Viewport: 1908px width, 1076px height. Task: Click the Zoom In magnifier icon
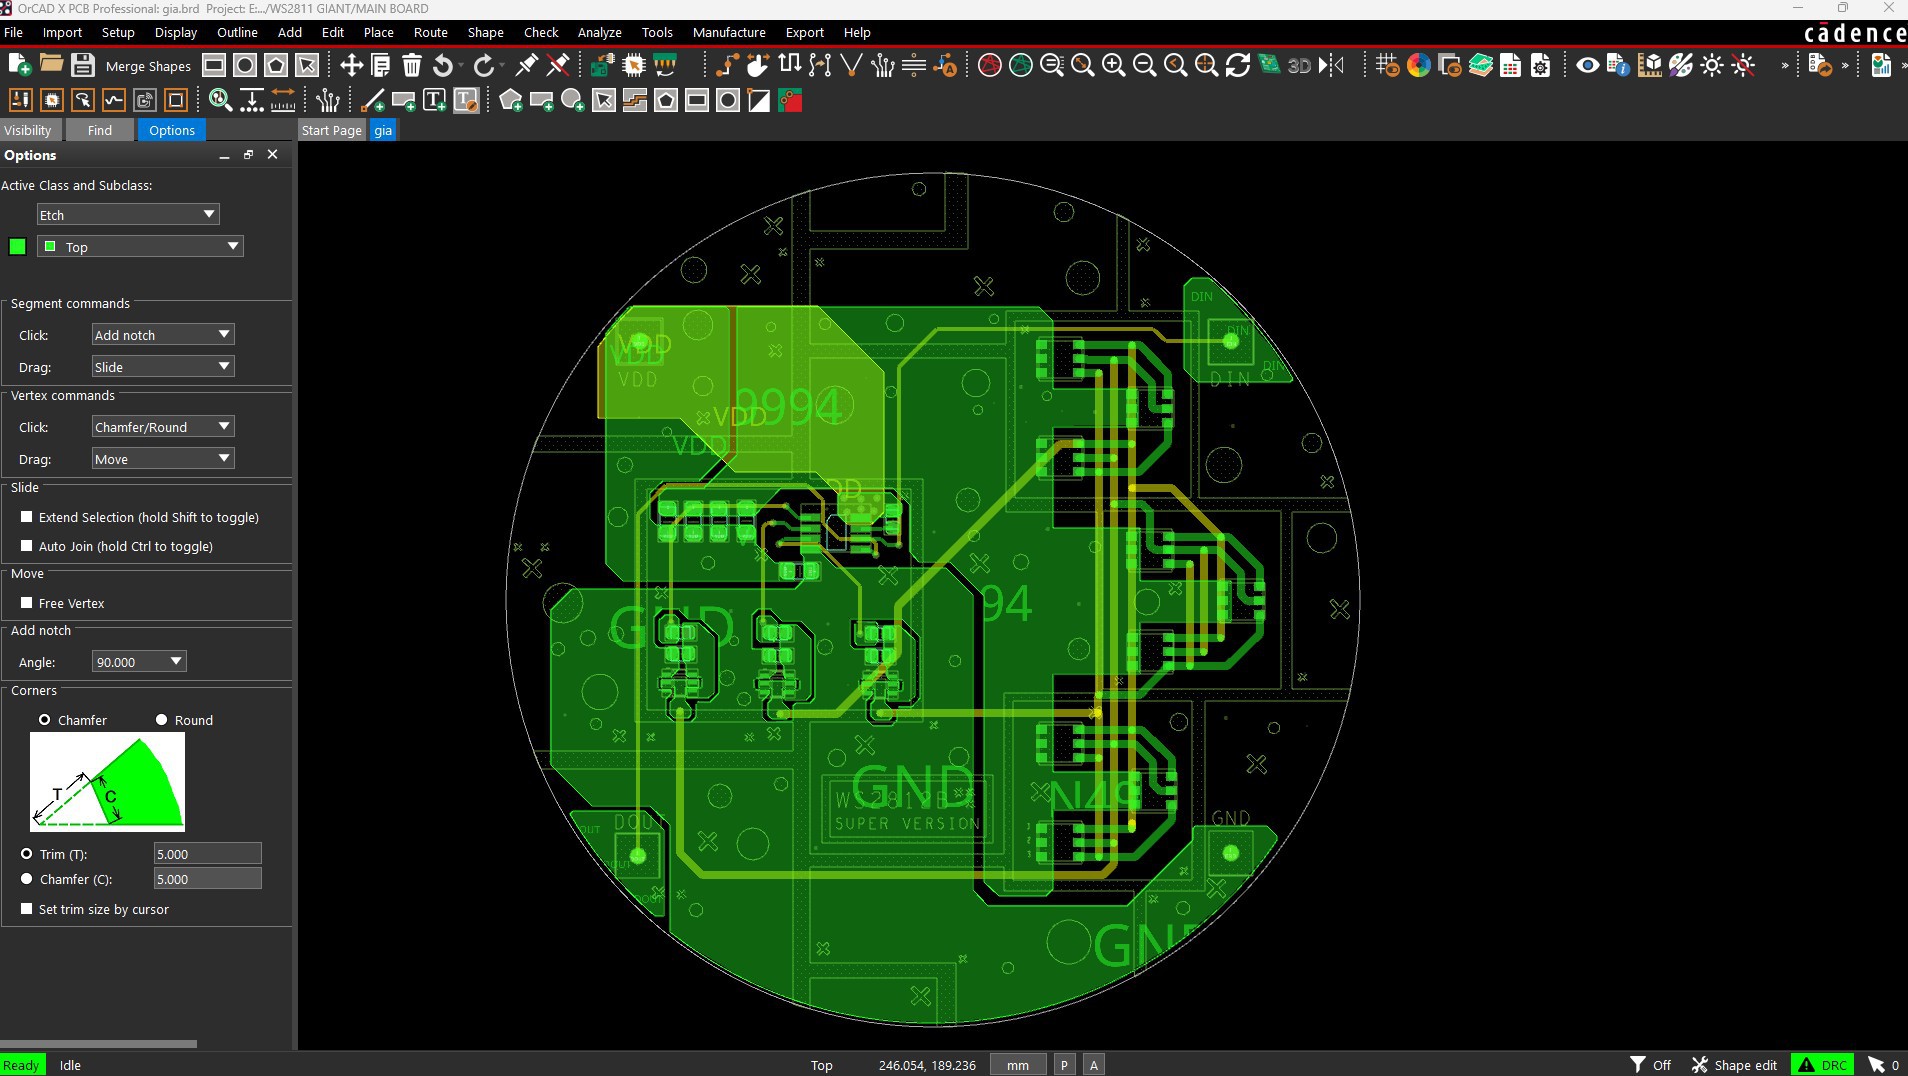point(1113,66)
